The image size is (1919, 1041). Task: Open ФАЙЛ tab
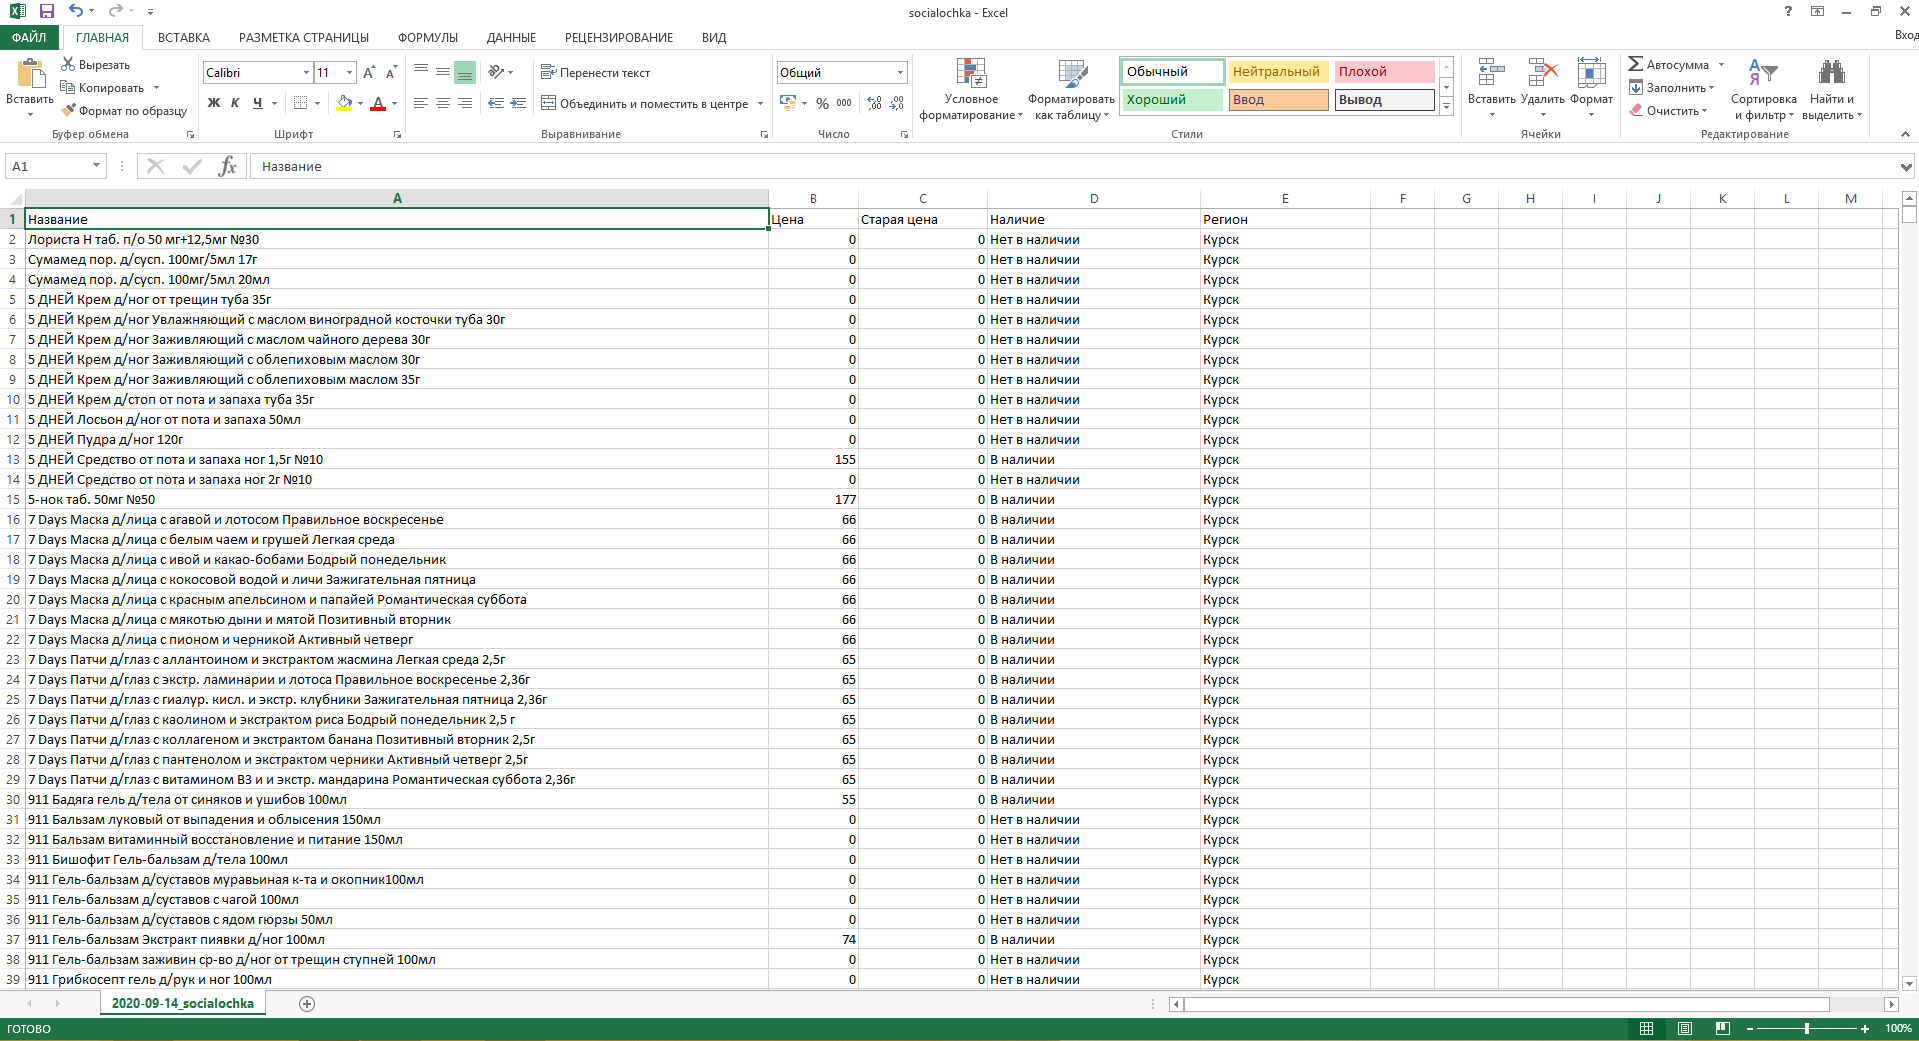tap(29, 37)
